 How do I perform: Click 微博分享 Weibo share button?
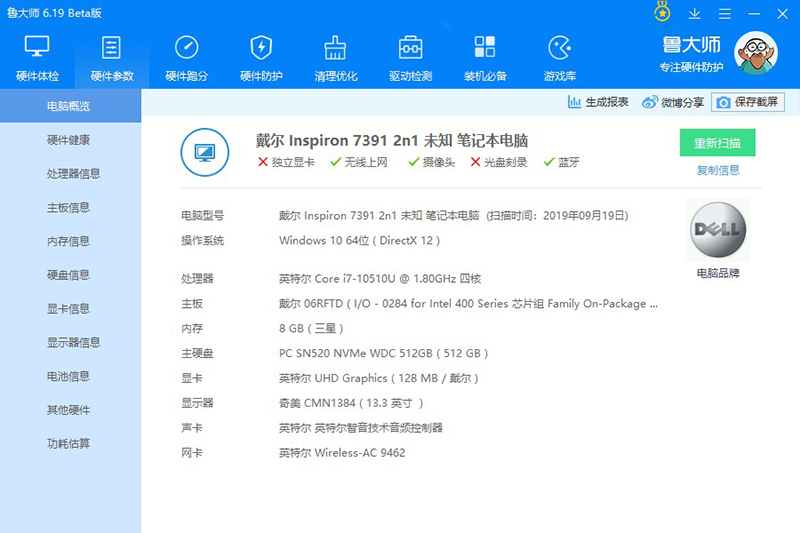coord(673,102)
